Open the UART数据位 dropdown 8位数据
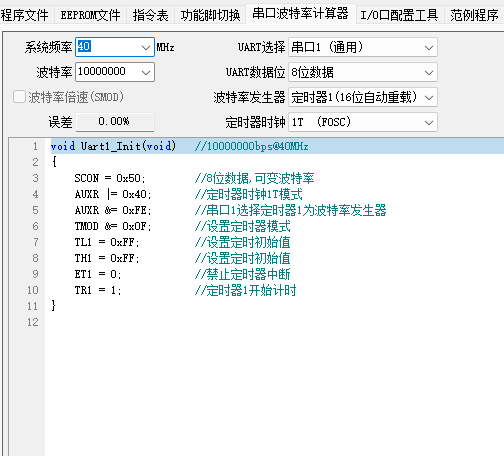 pyautogui.click(x=363, y=72)
